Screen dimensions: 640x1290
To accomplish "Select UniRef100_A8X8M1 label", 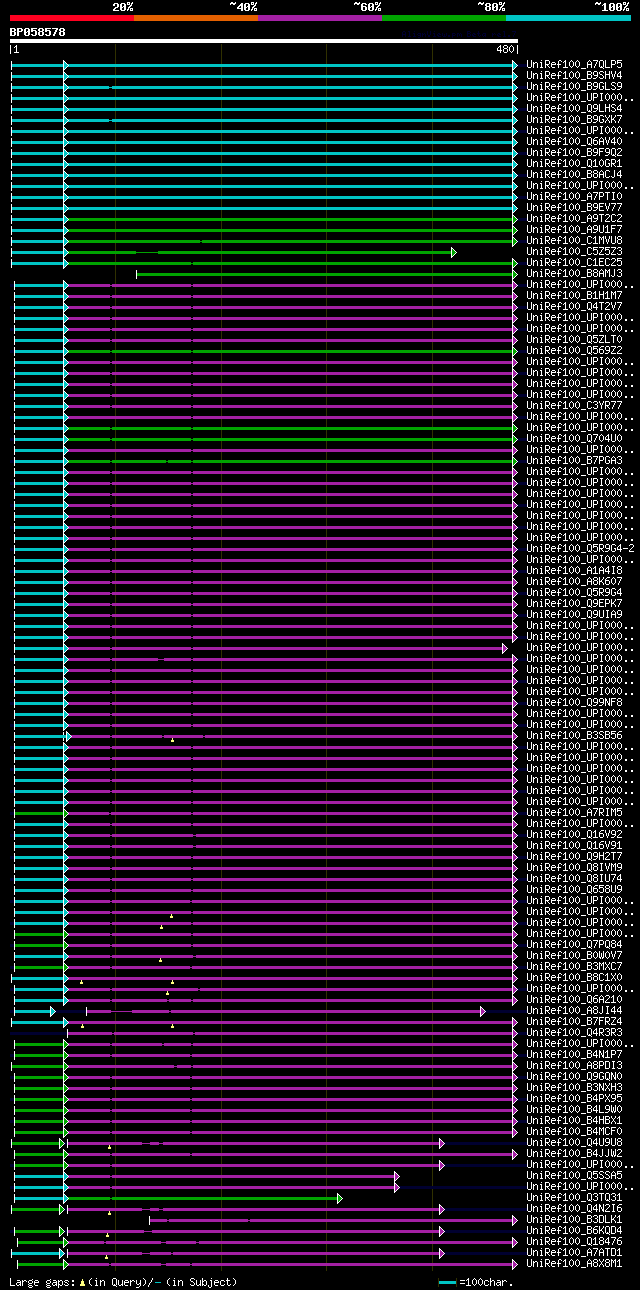I will (x=574, y=1263).
